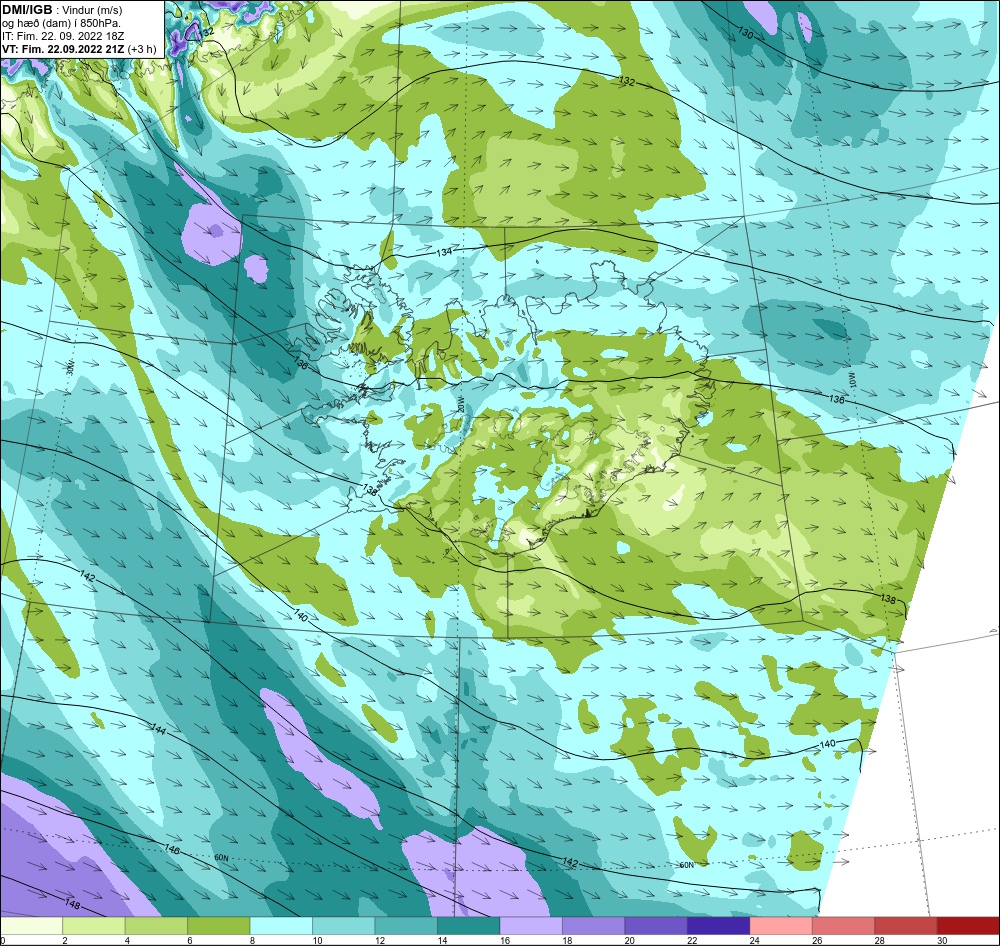1000x946 pixels.
Task: Select the 'Vindur (m/s)' label
Action: (x=92, y=10)
